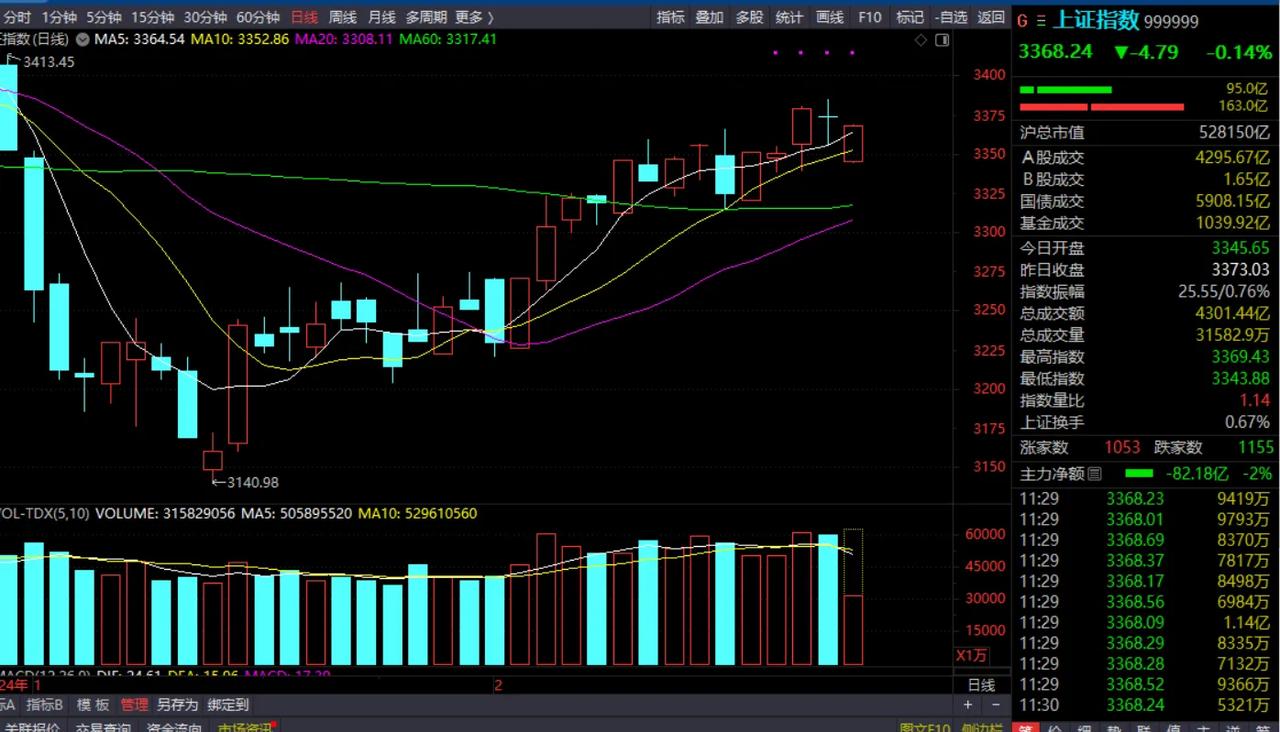This screenshot has width=1280, height=732.
Task: Open the 统计 statistics tool
Action: (x=789, y=17)
